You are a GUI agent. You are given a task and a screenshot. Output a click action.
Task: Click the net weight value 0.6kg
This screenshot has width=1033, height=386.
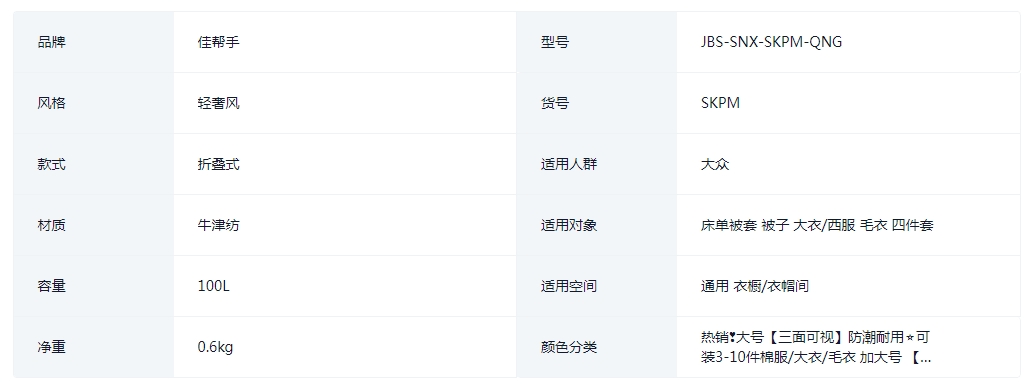click(215, 347)
